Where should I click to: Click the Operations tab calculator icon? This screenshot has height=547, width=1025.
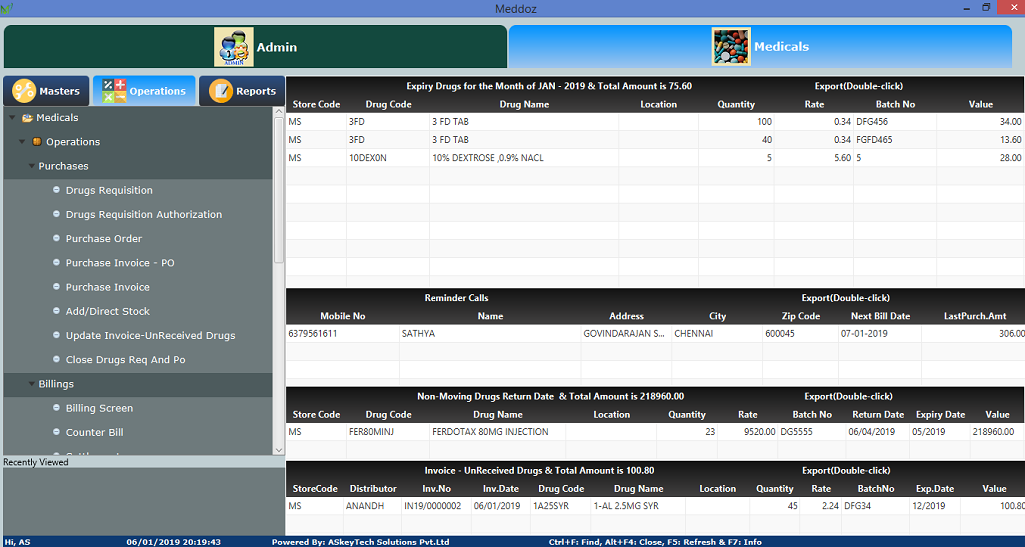(x=113, y=91)
